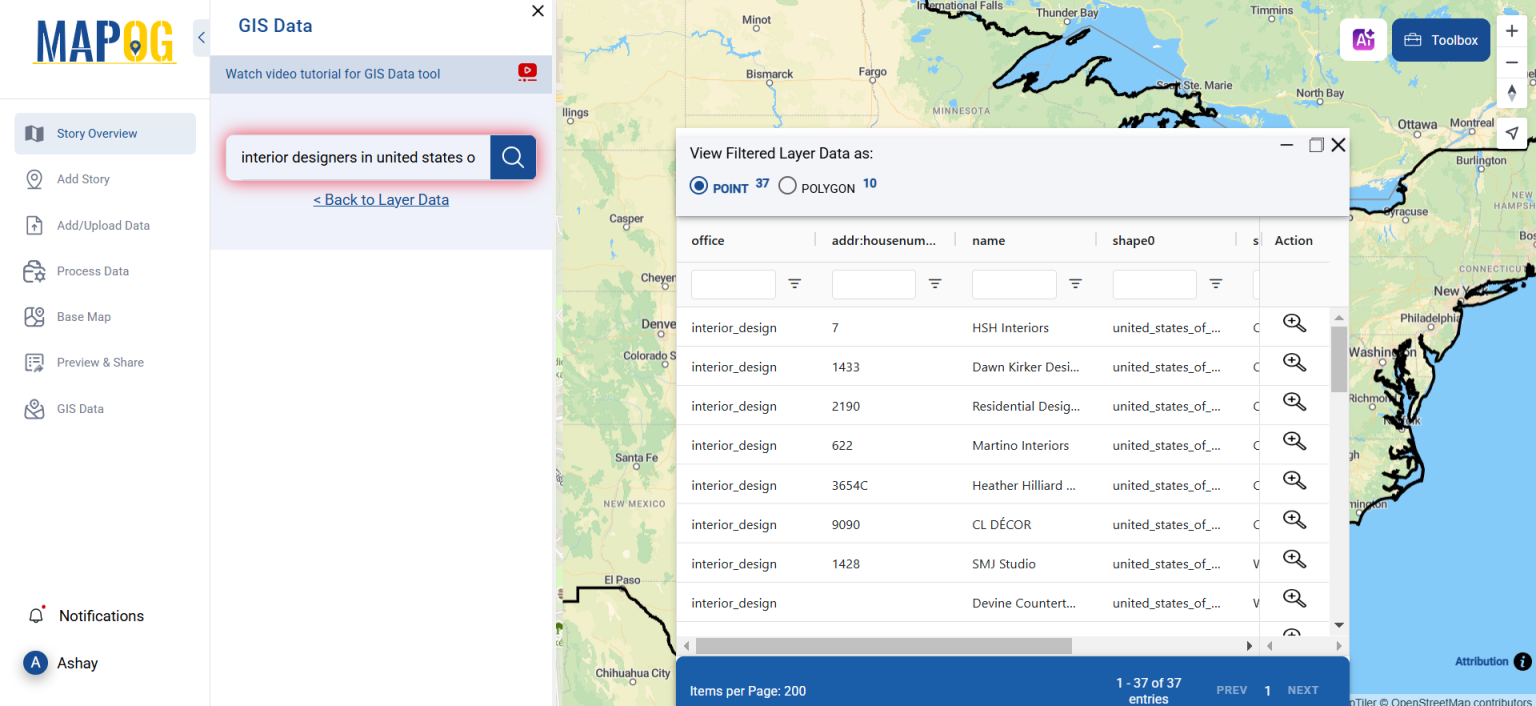This screenshot has height=706, width=1536.
Task: Click the locate-me arrow on the map controls
Action: (1511, 132)
